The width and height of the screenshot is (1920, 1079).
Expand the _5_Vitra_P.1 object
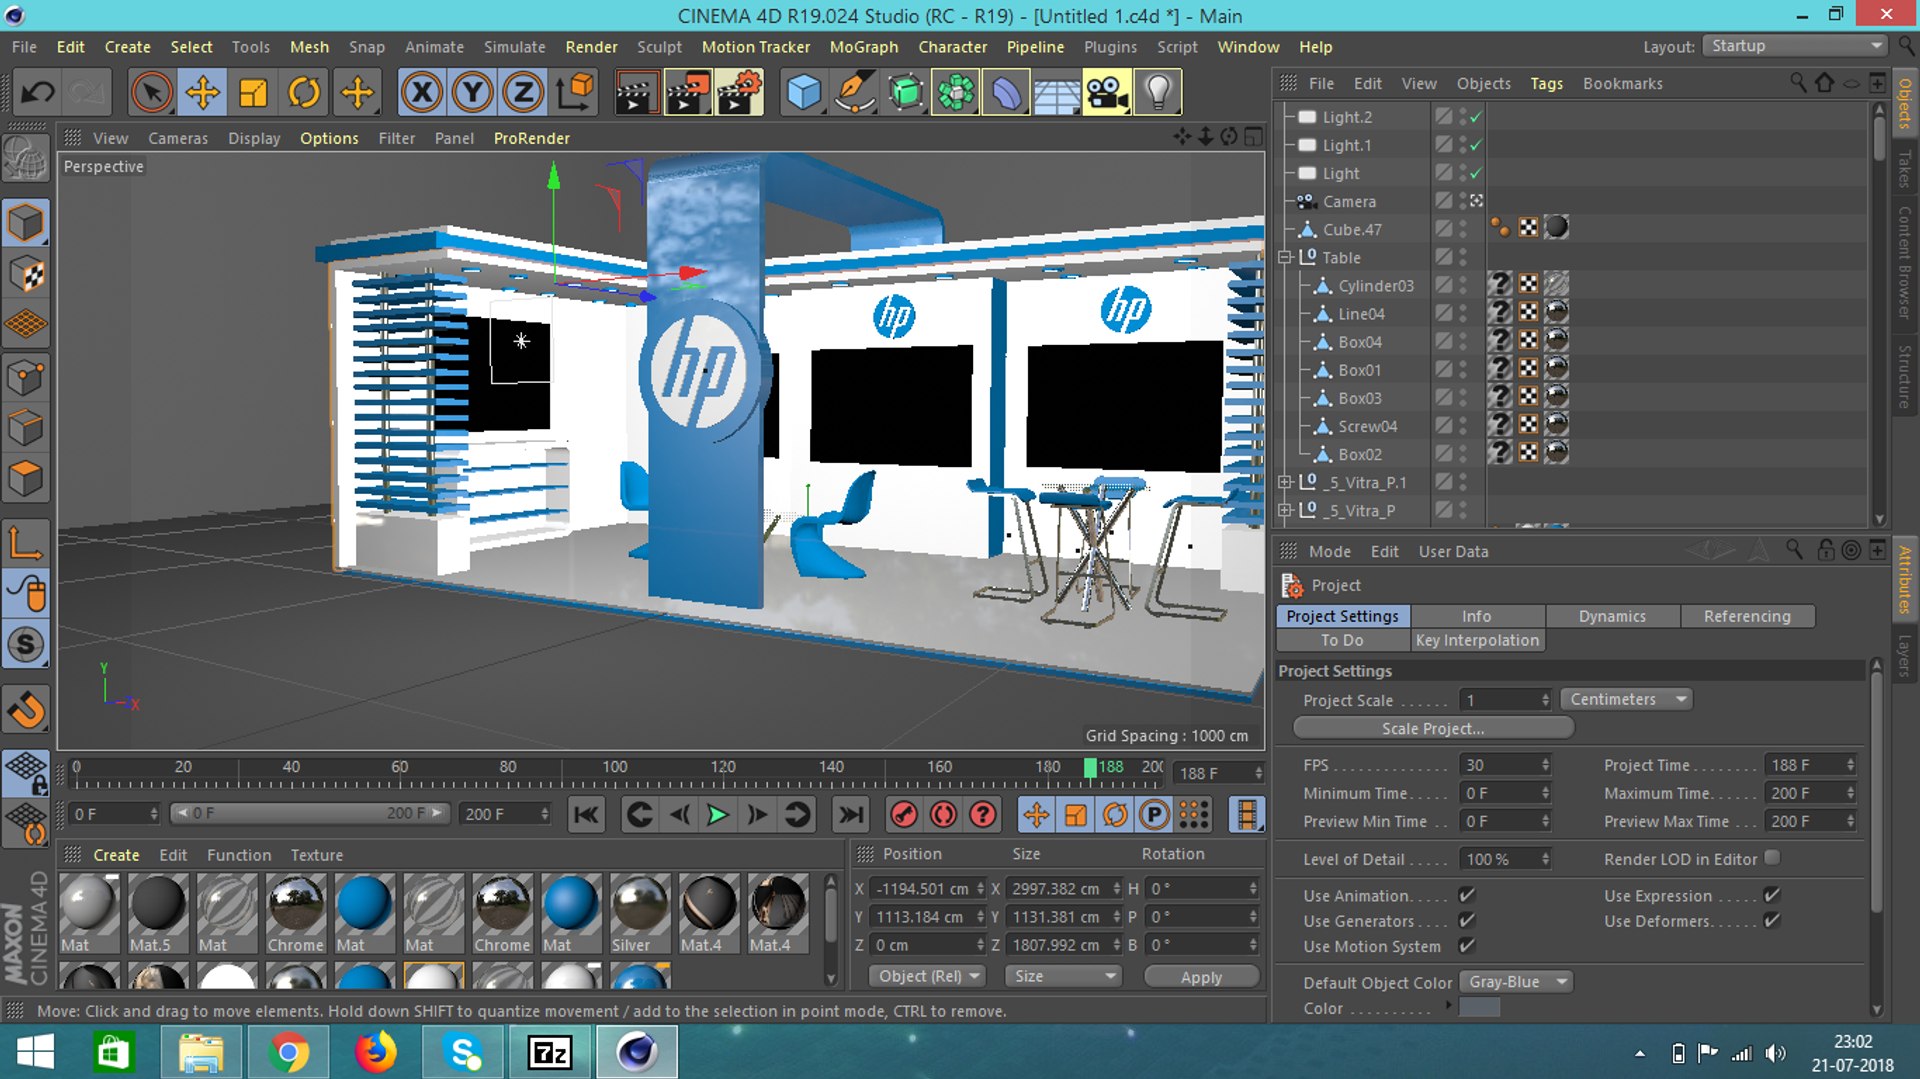click(1285, 482)
